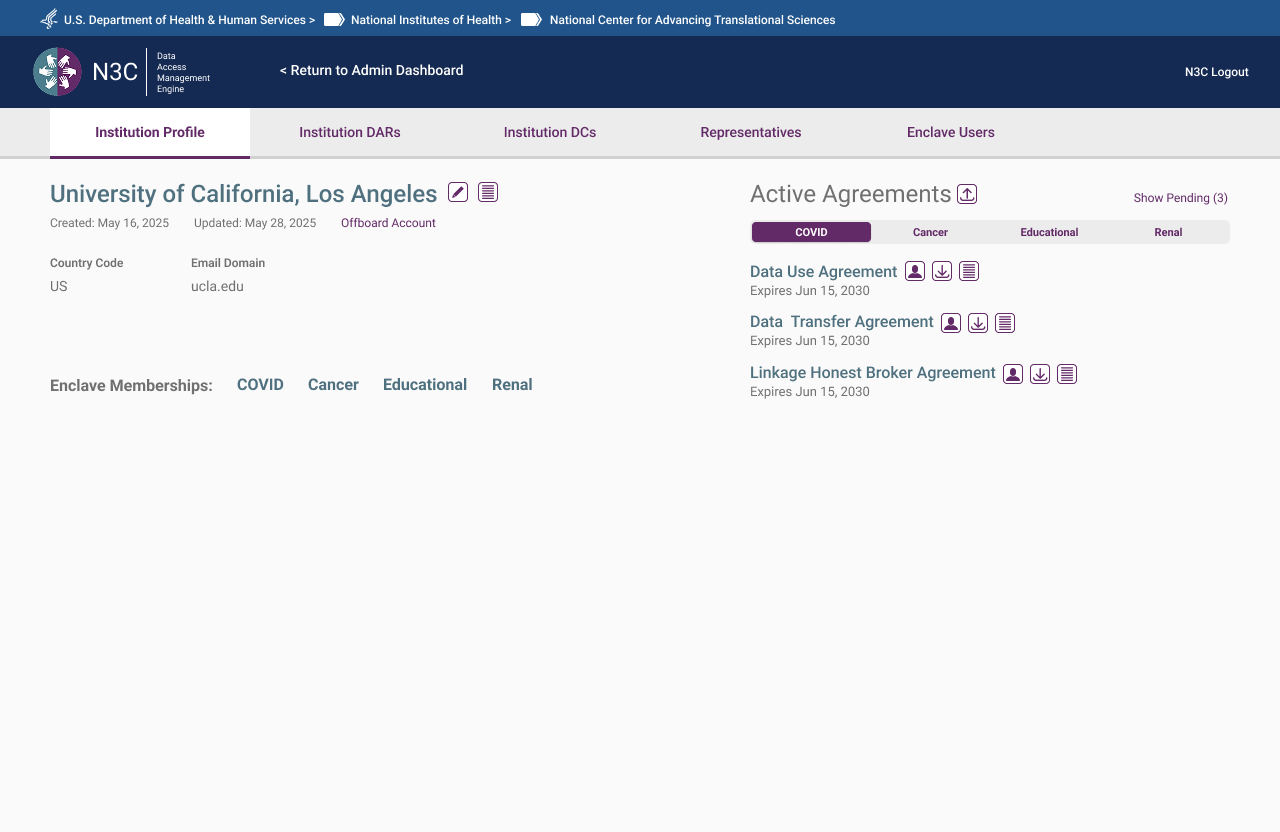The image size is (1280, 832).
Task: Click the Offboard Account link
Action: click(x=388, y=222)
